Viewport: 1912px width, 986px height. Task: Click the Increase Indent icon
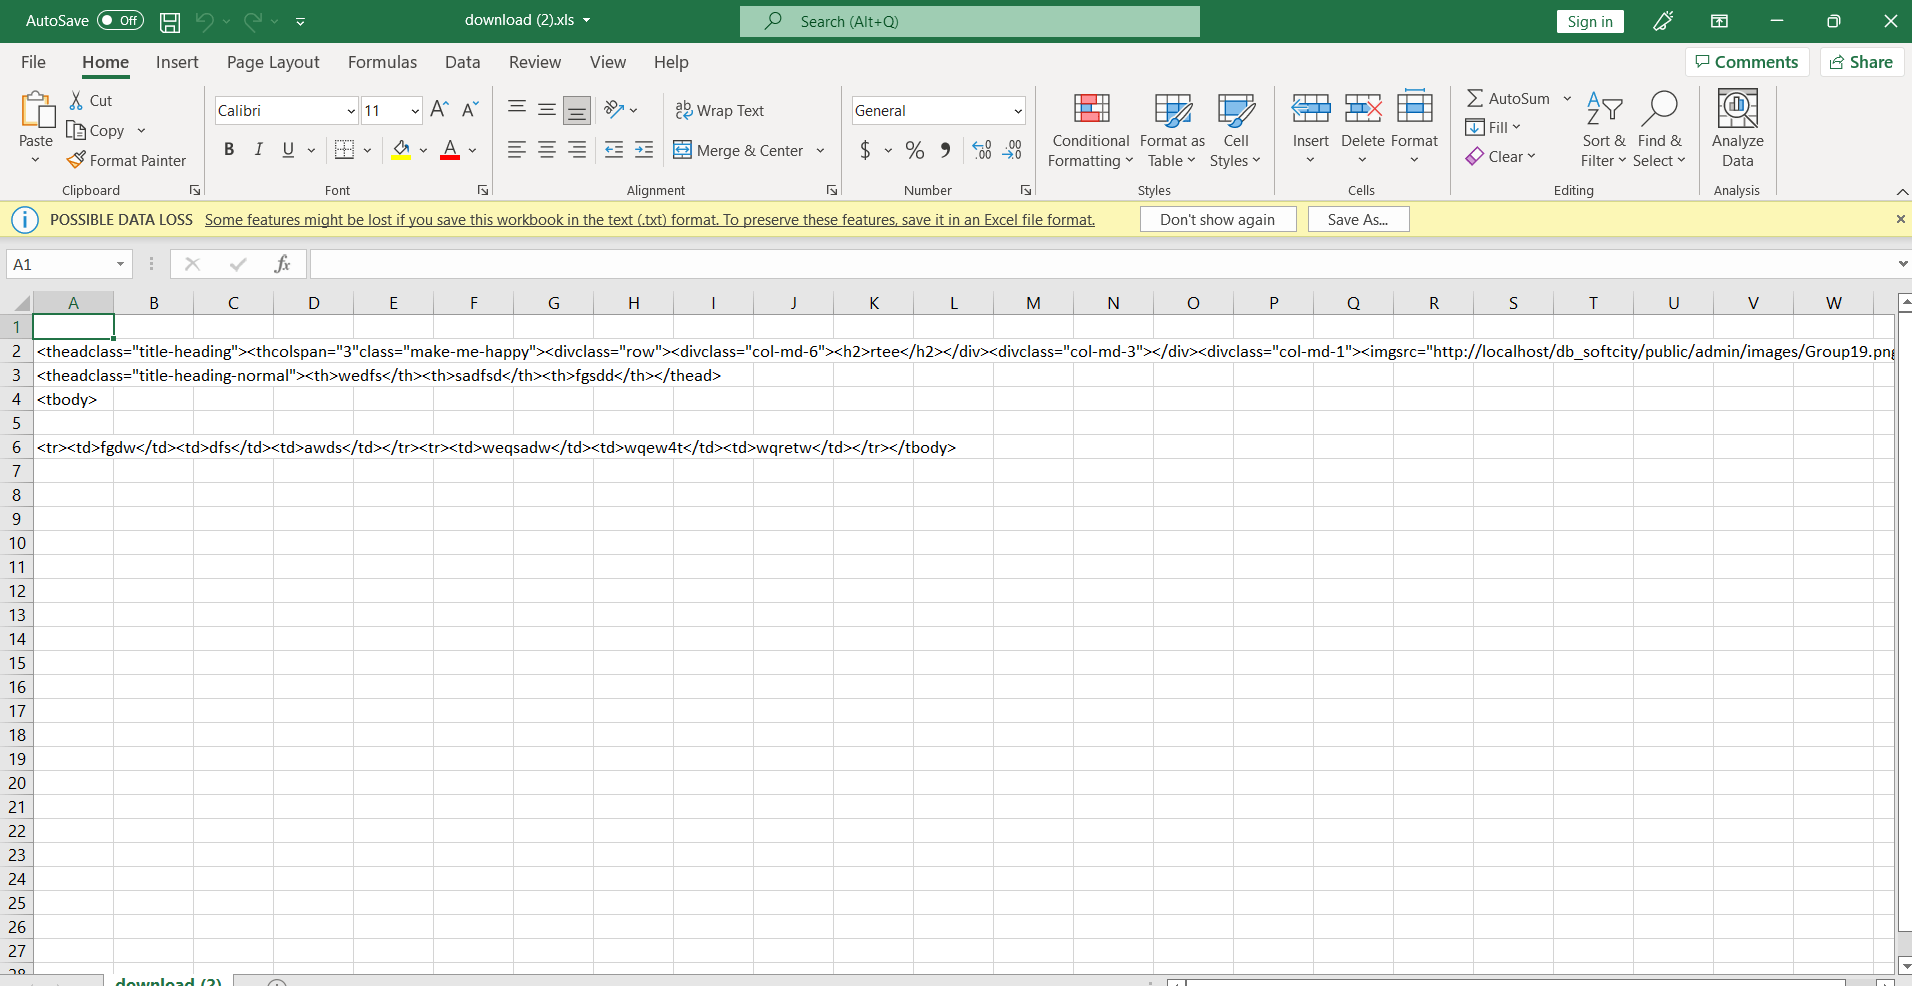tap(644, 150)
